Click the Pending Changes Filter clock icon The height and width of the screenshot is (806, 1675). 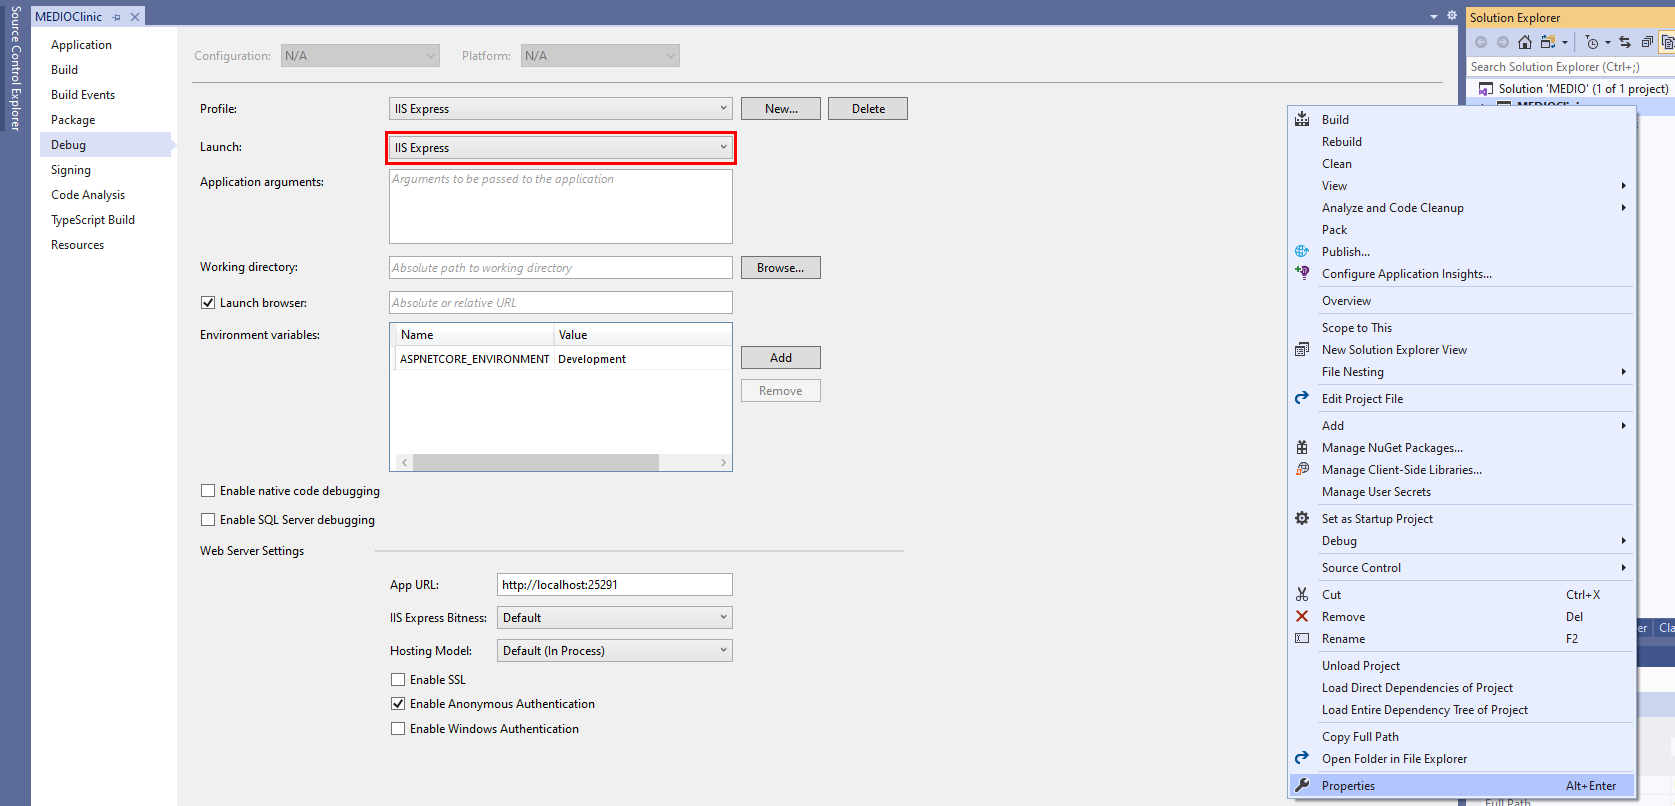(1592, 42)
